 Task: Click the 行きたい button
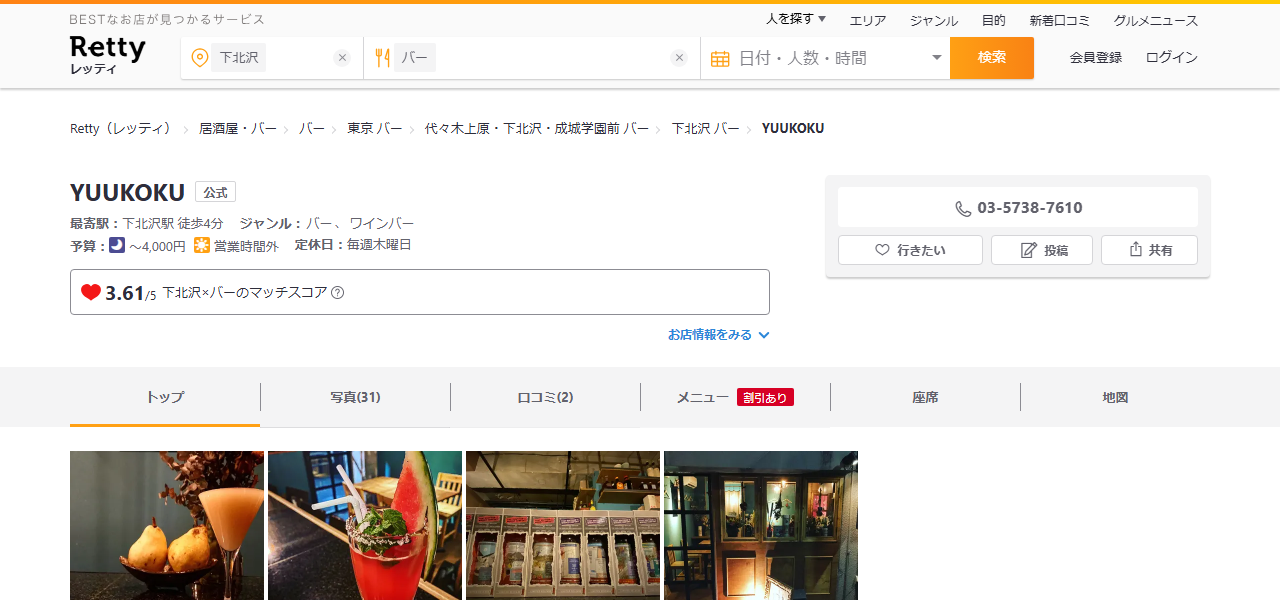[910, 250]
